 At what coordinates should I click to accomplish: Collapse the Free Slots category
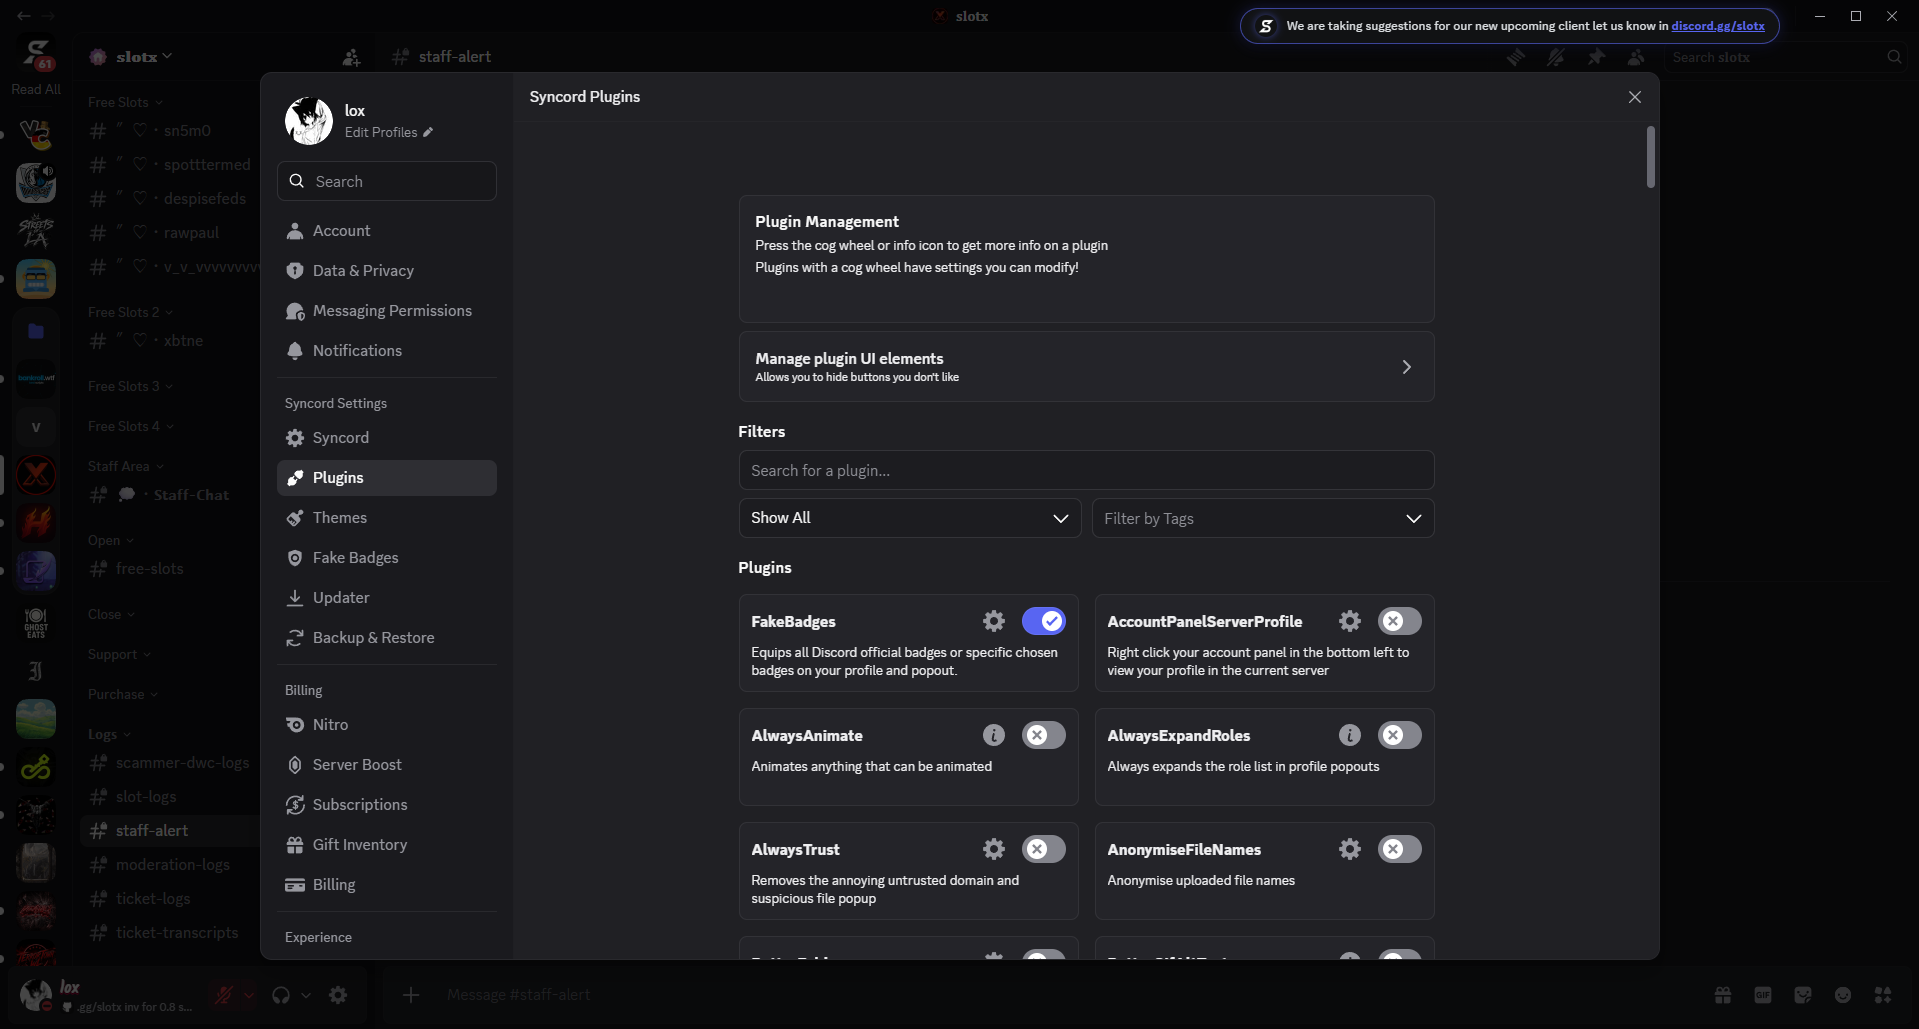125,102
